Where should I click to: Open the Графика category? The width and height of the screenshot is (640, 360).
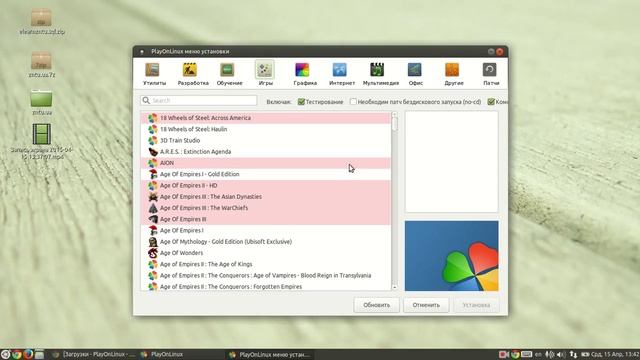tap(305, 74)
